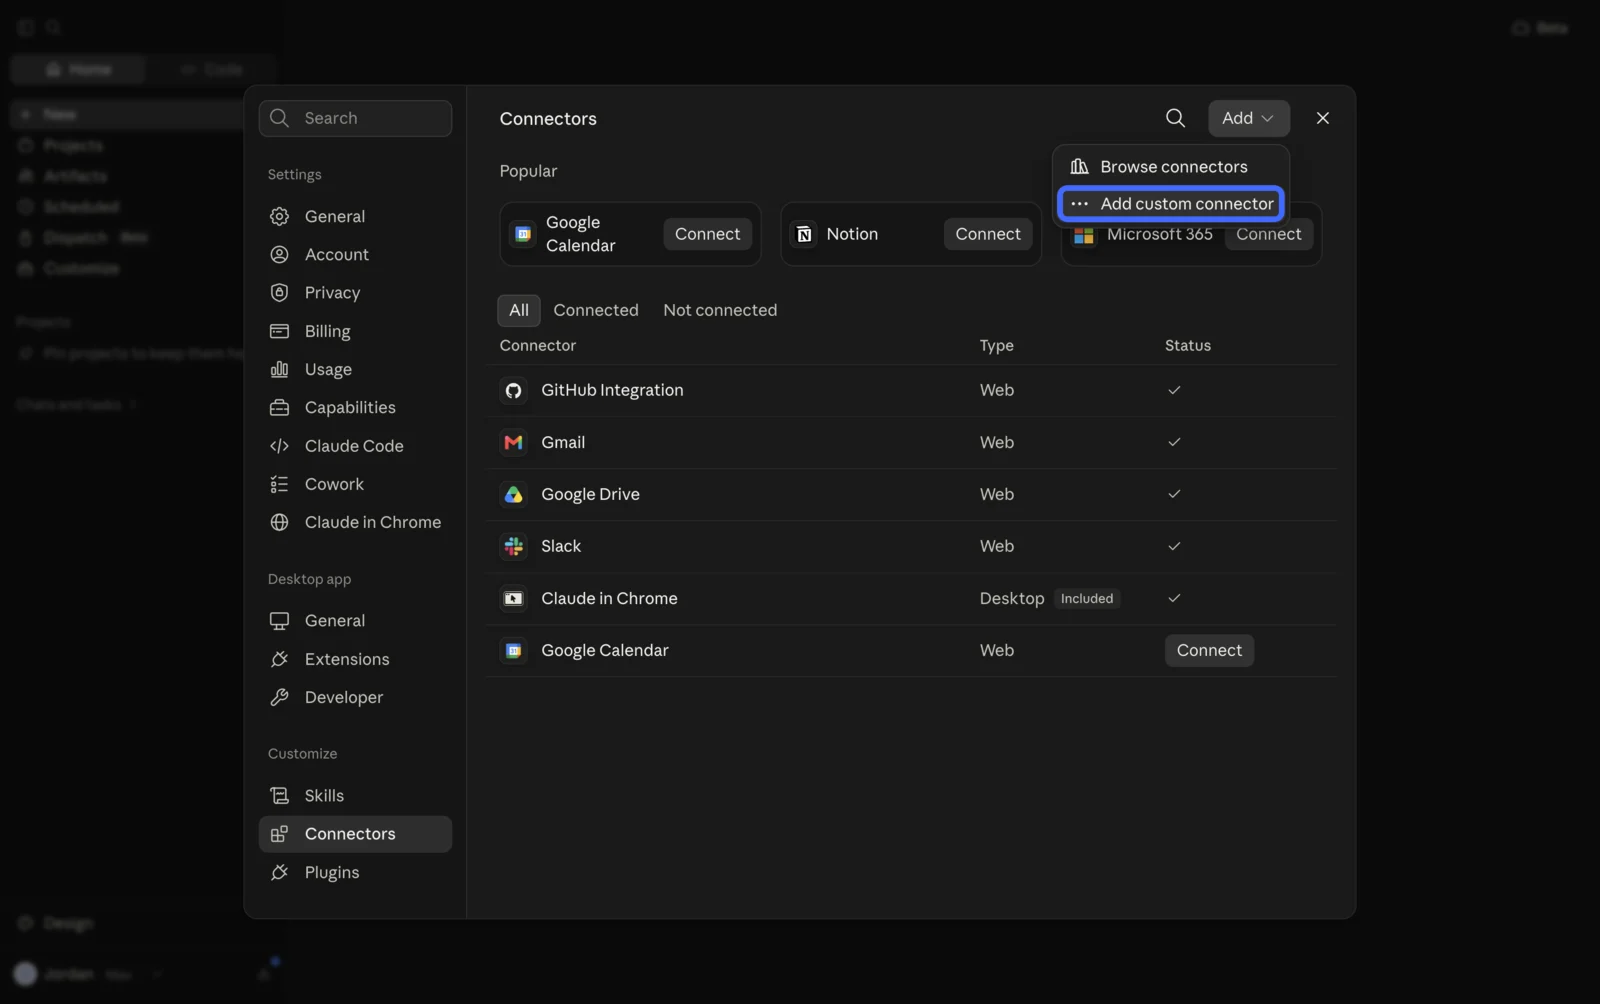Open General under Desktop app

[355, 621]
